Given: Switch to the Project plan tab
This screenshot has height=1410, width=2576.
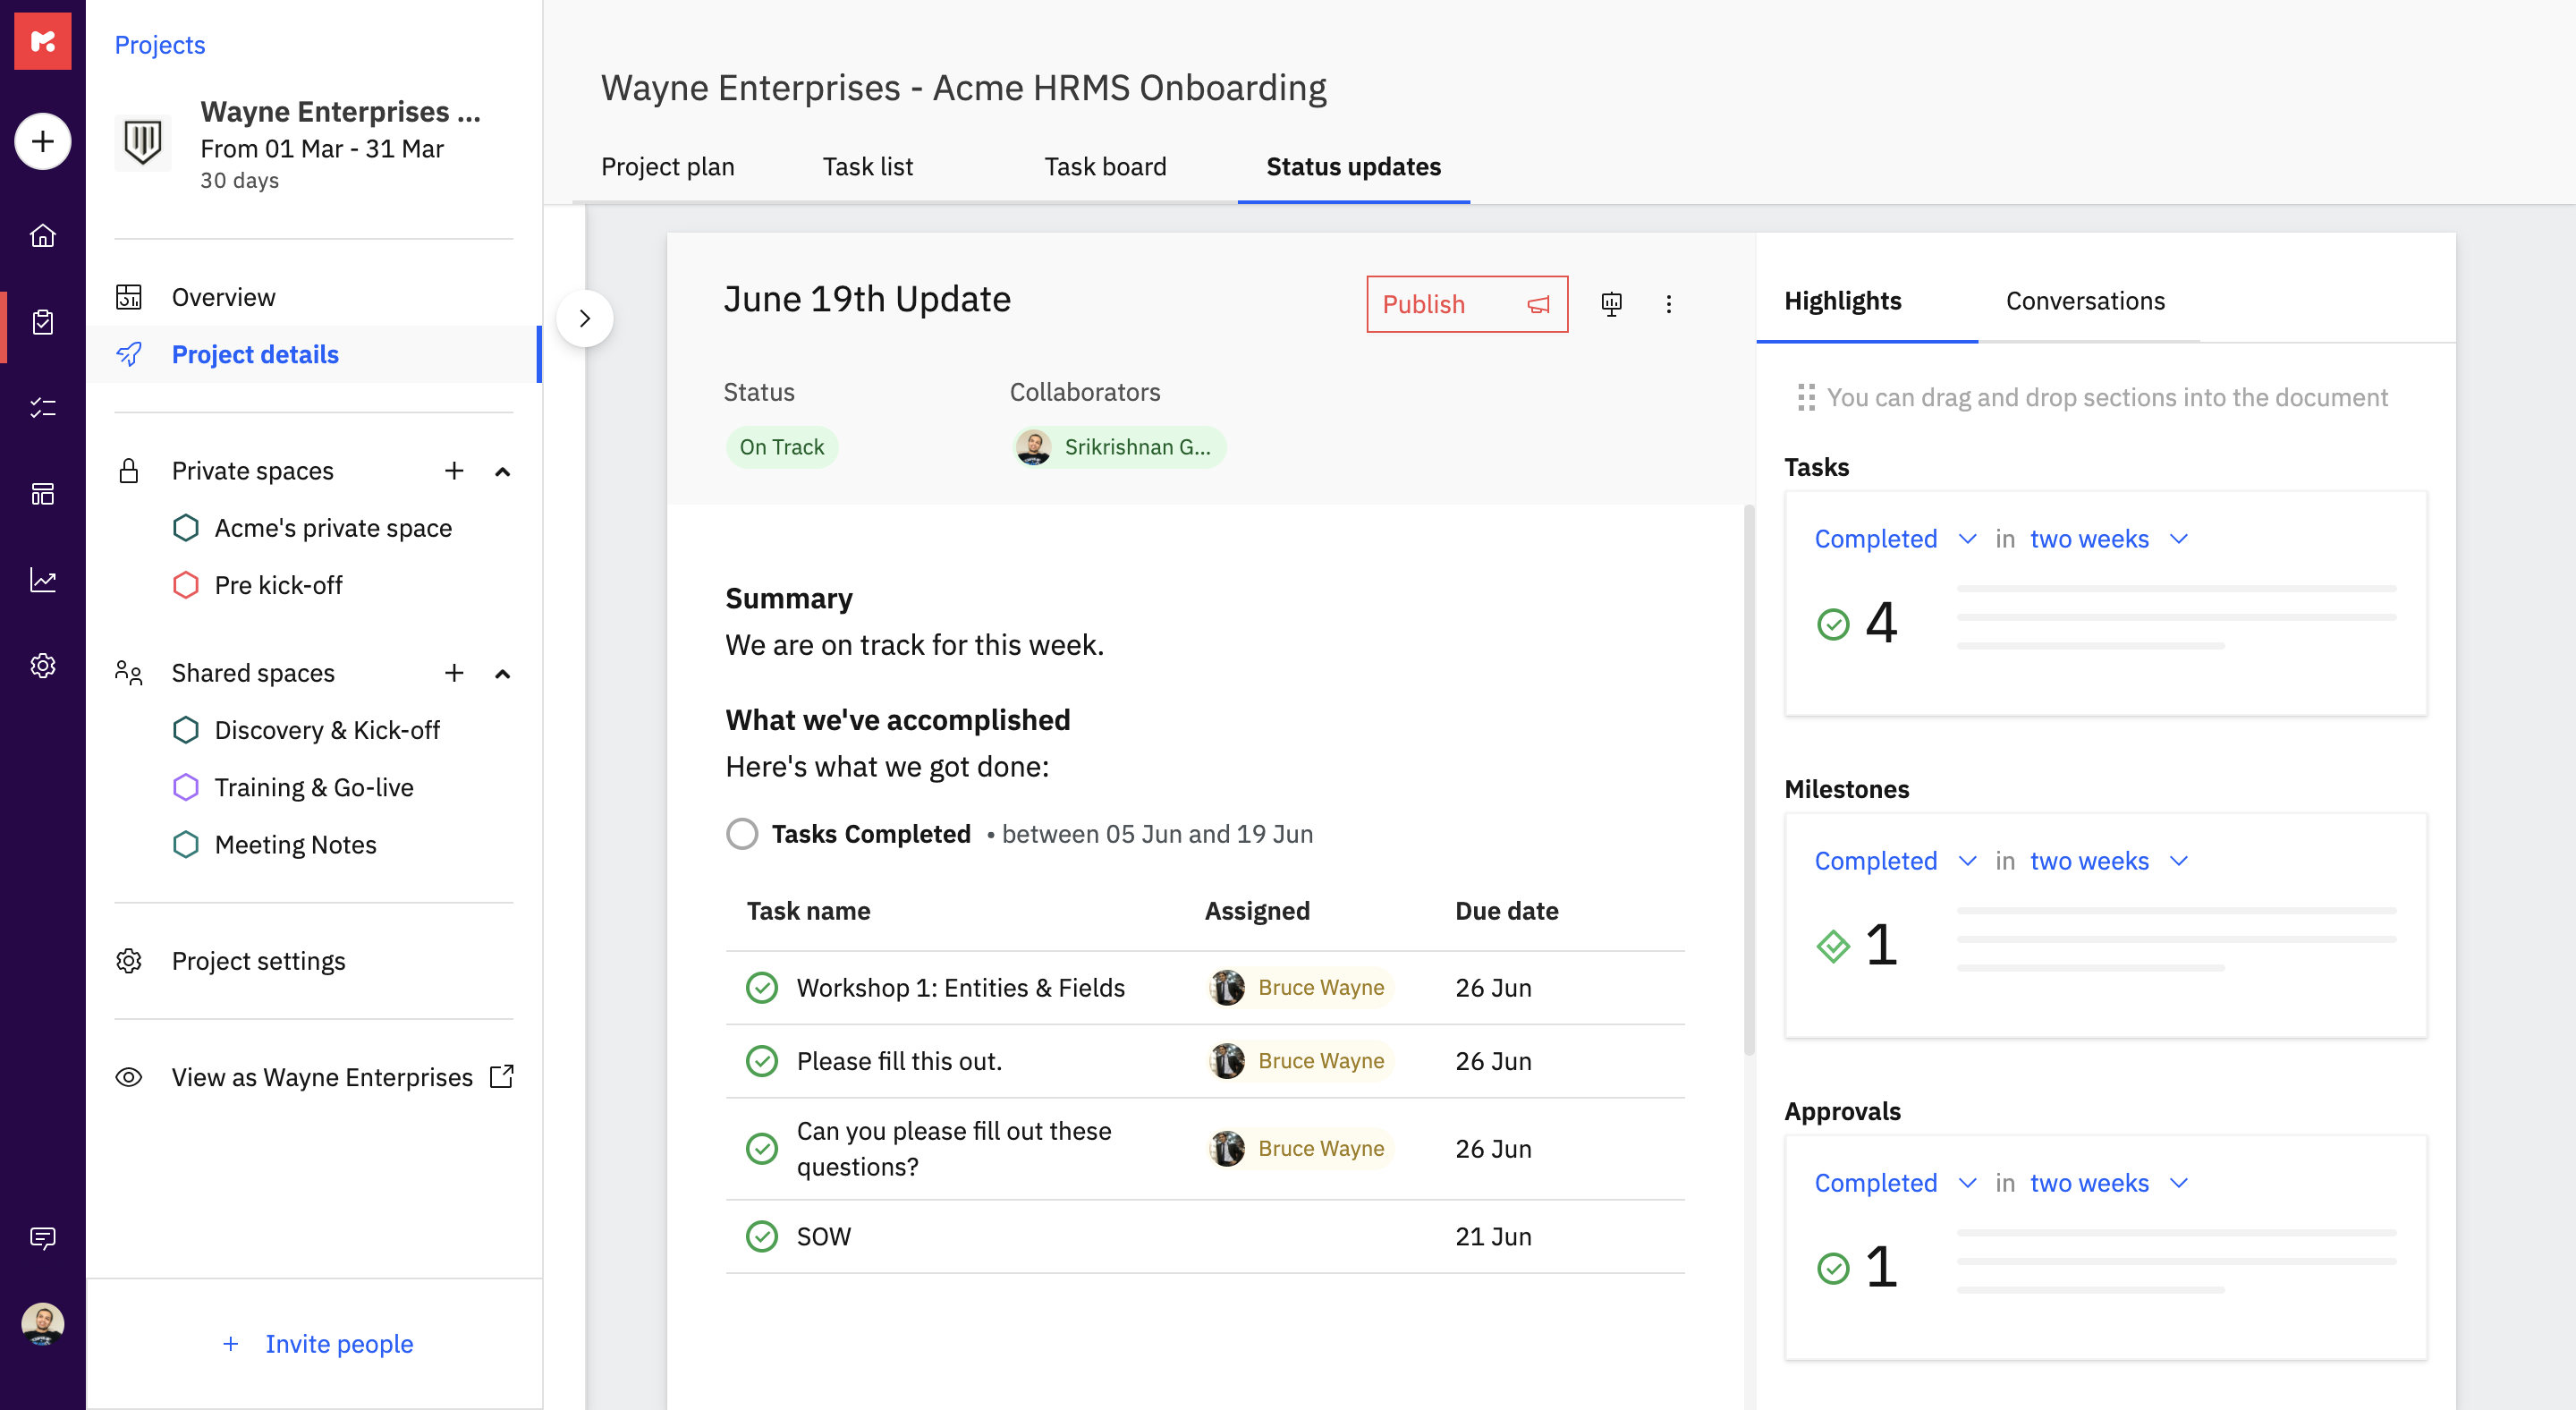Looking at the screenshot, I should coord(667,166).
